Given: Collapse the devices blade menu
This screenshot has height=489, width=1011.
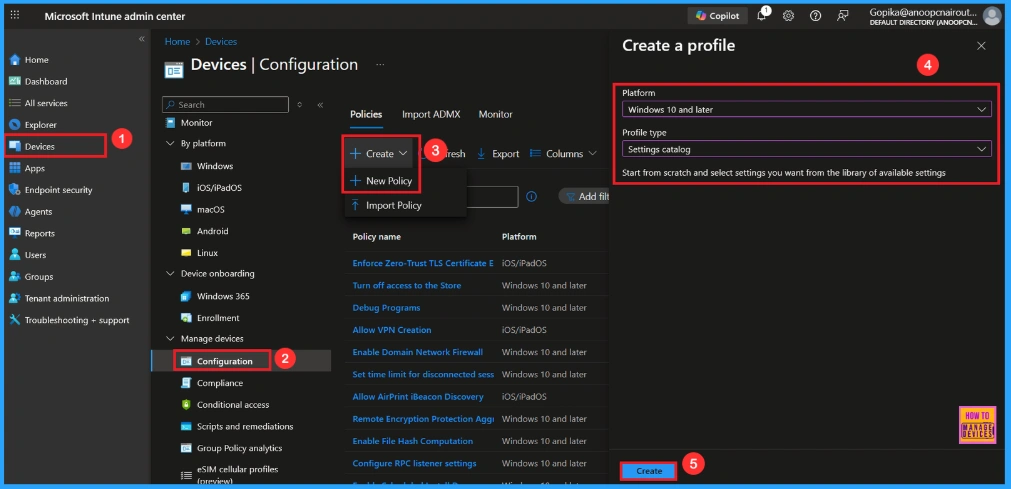Looking at the screenshot, I should 320,105.
